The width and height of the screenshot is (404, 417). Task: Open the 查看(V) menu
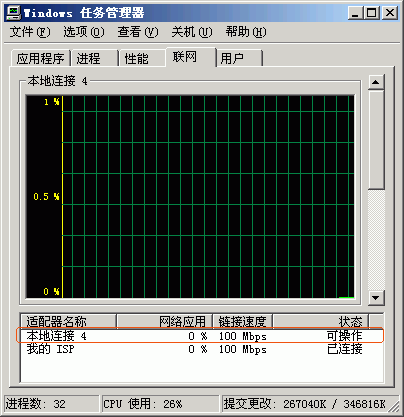tap(138, 32)
